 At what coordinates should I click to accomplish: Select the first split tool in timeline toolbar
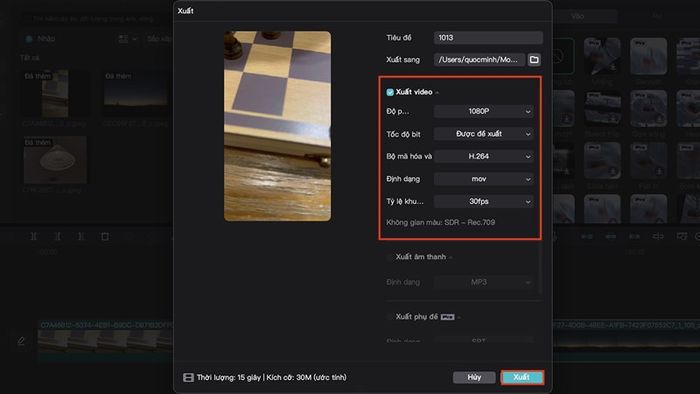[33, 236]
